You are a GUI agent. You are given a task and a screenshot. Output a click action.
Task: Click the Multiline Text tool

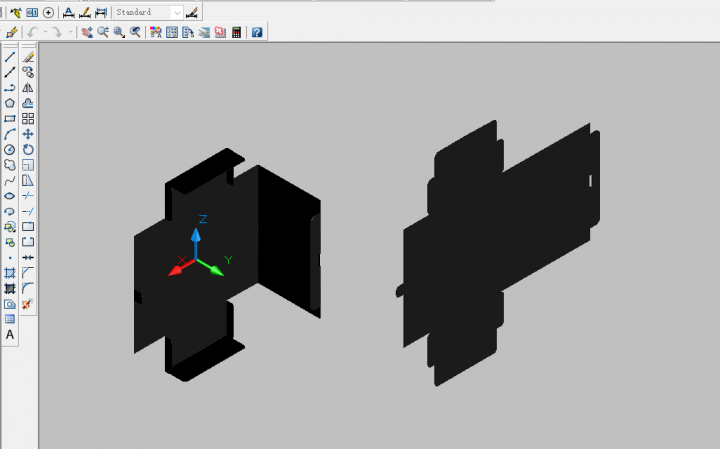click(10, 334)
